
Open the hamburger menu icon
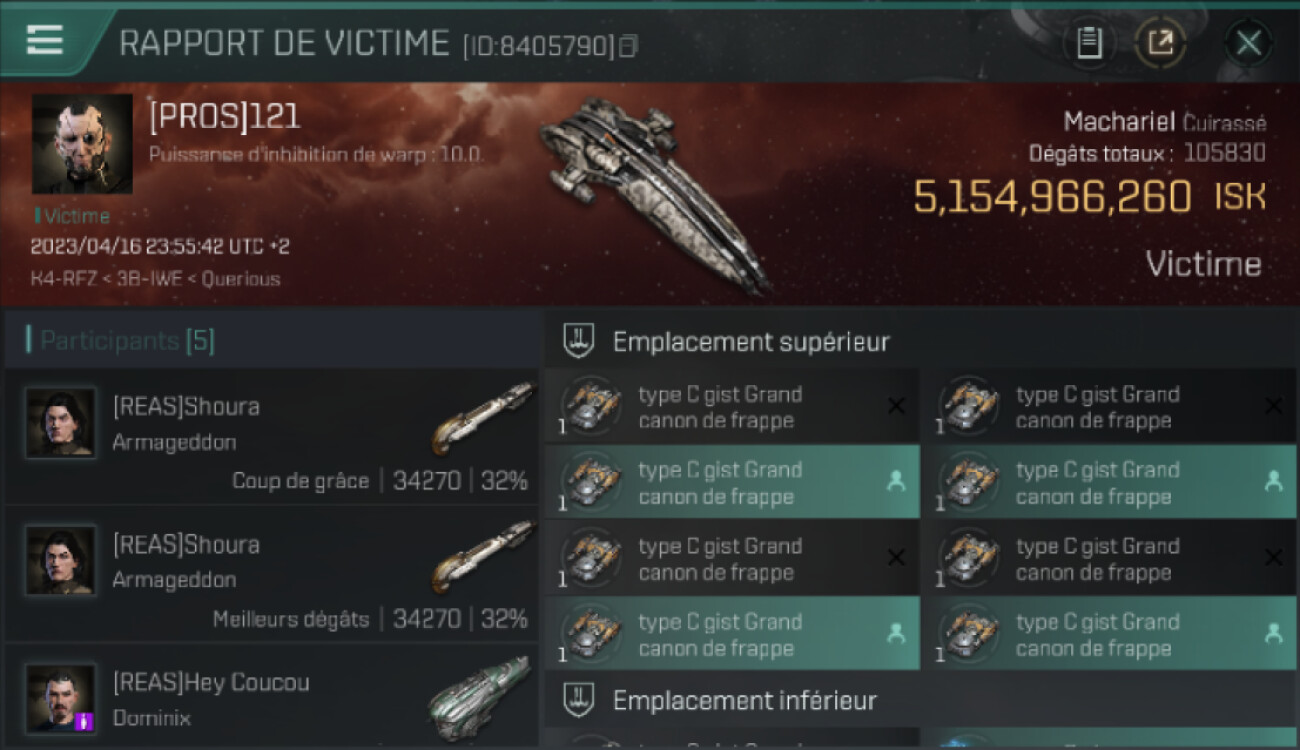click(x=44, y=41)
